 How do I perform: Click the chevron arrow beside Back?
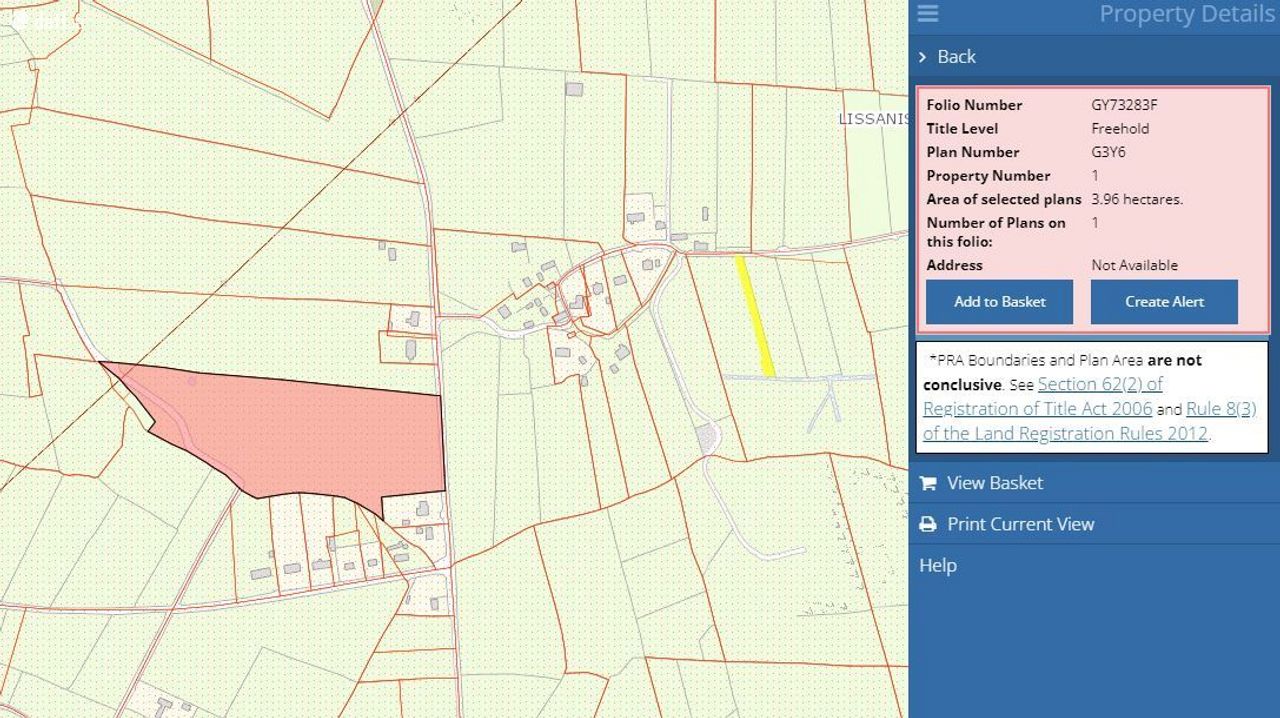click(922, 57)
